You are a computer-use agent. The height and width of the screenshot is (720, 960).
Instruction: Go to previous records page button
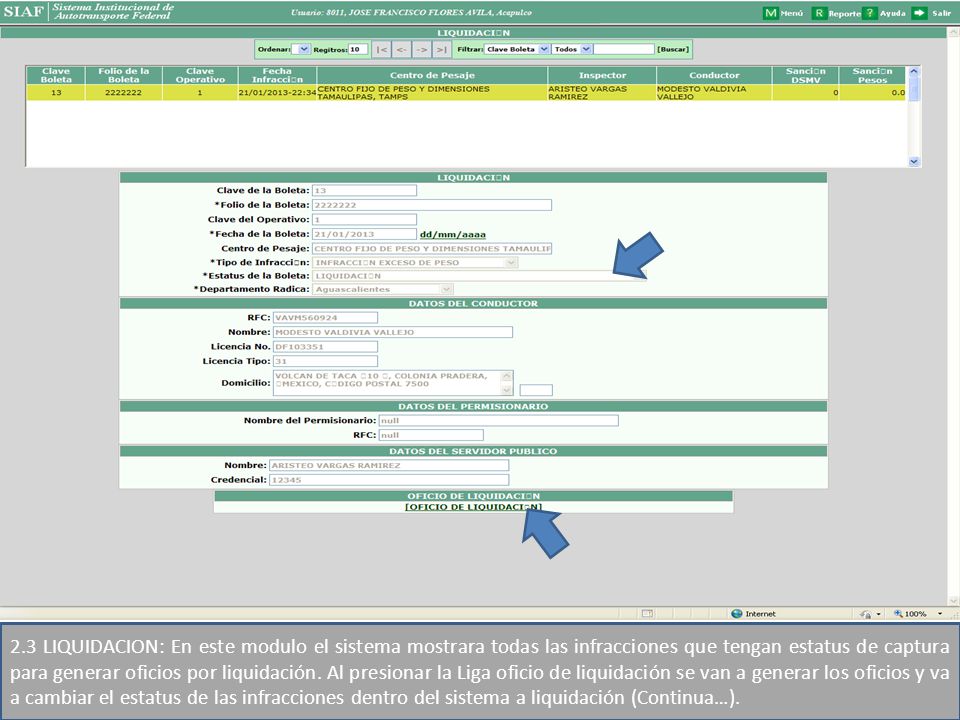click(x=402, y=50)
